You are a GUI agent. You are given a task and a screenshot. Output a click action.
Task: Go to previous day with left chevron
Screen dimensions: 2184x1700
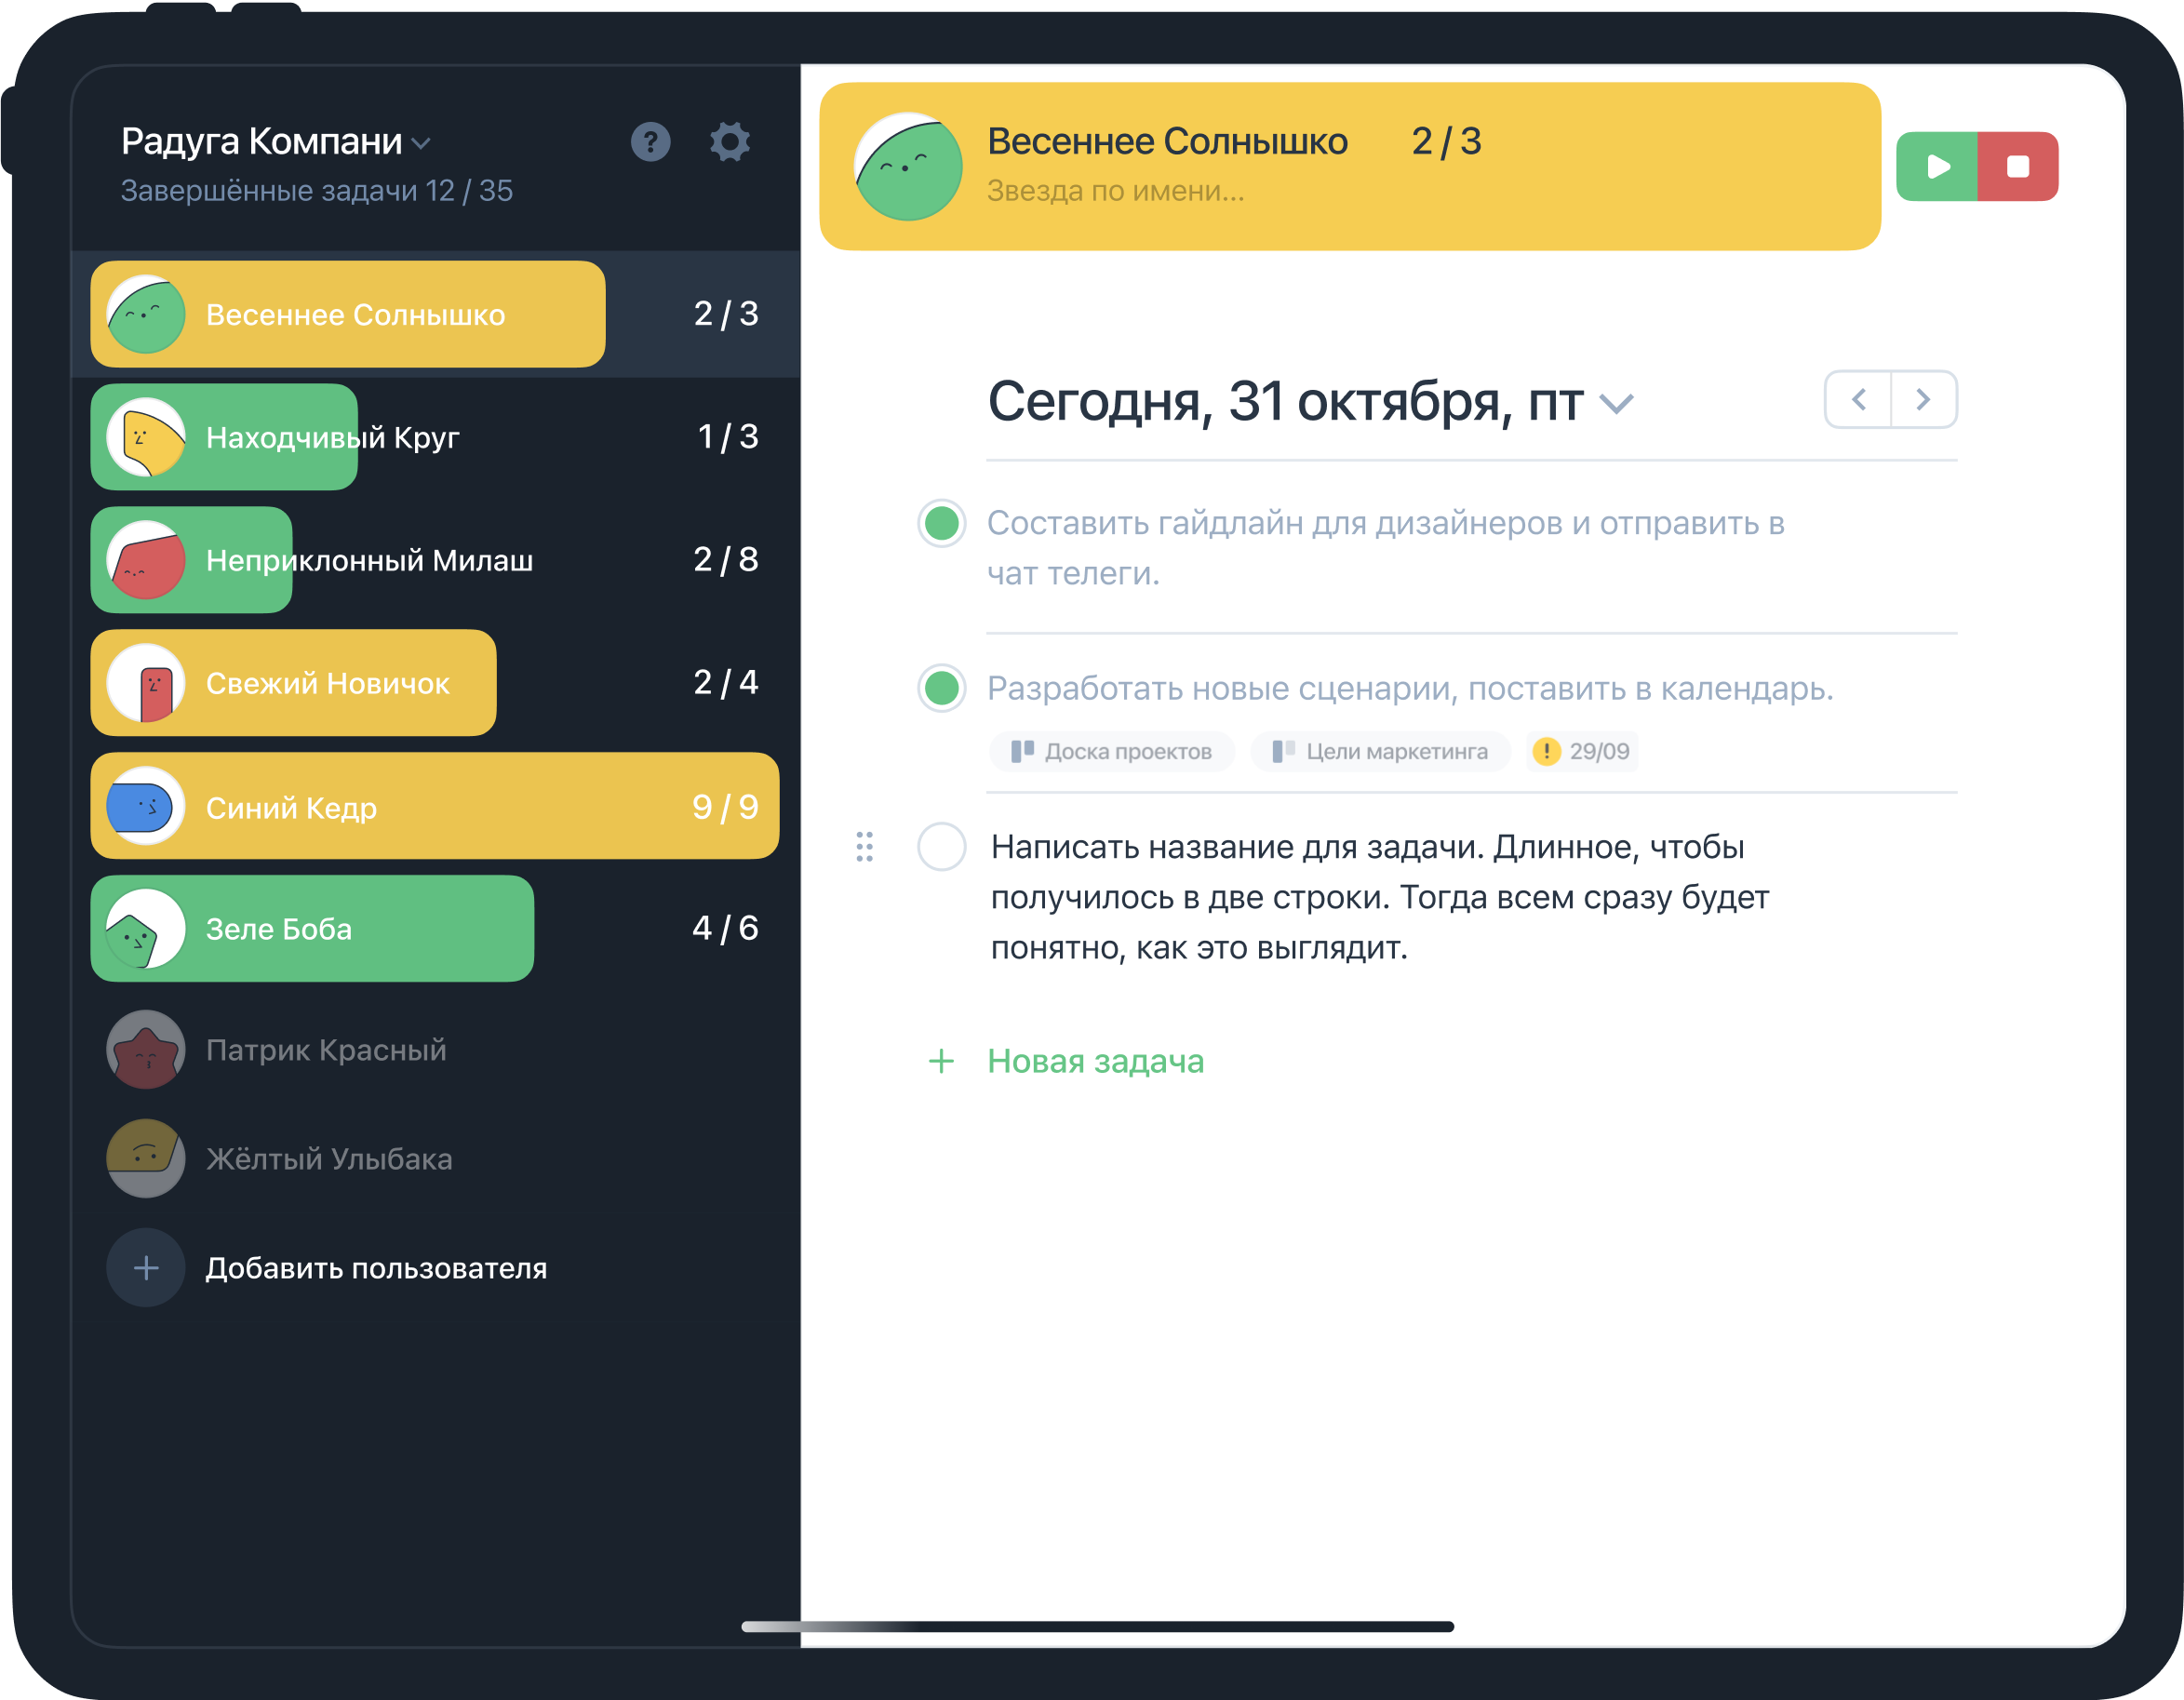pos(1858,400)
